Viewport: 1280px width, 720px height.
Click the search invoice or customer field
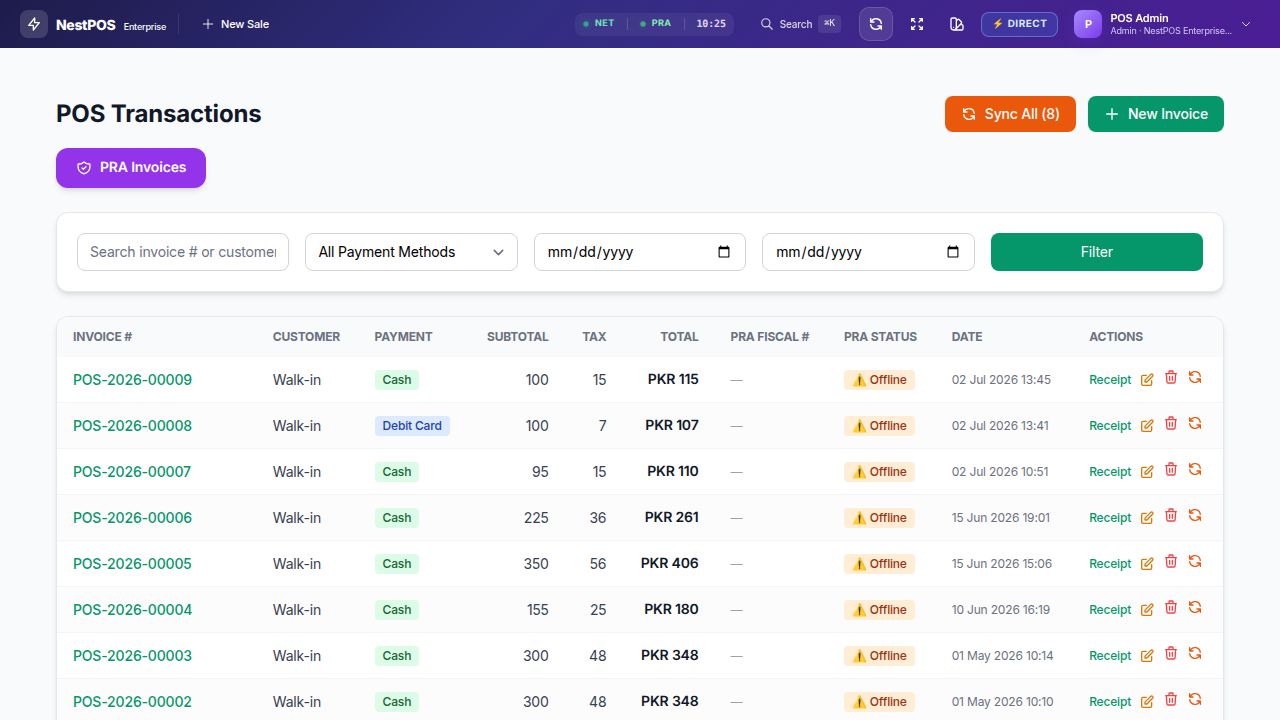tap(183, 252)
